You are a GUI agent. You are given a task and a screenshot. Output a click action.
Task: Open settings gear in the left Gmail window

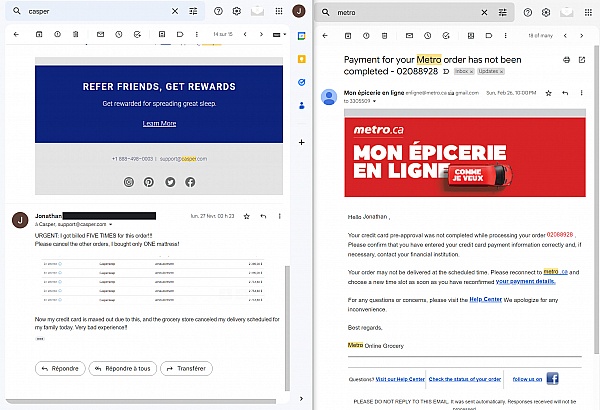coord(236,12)
